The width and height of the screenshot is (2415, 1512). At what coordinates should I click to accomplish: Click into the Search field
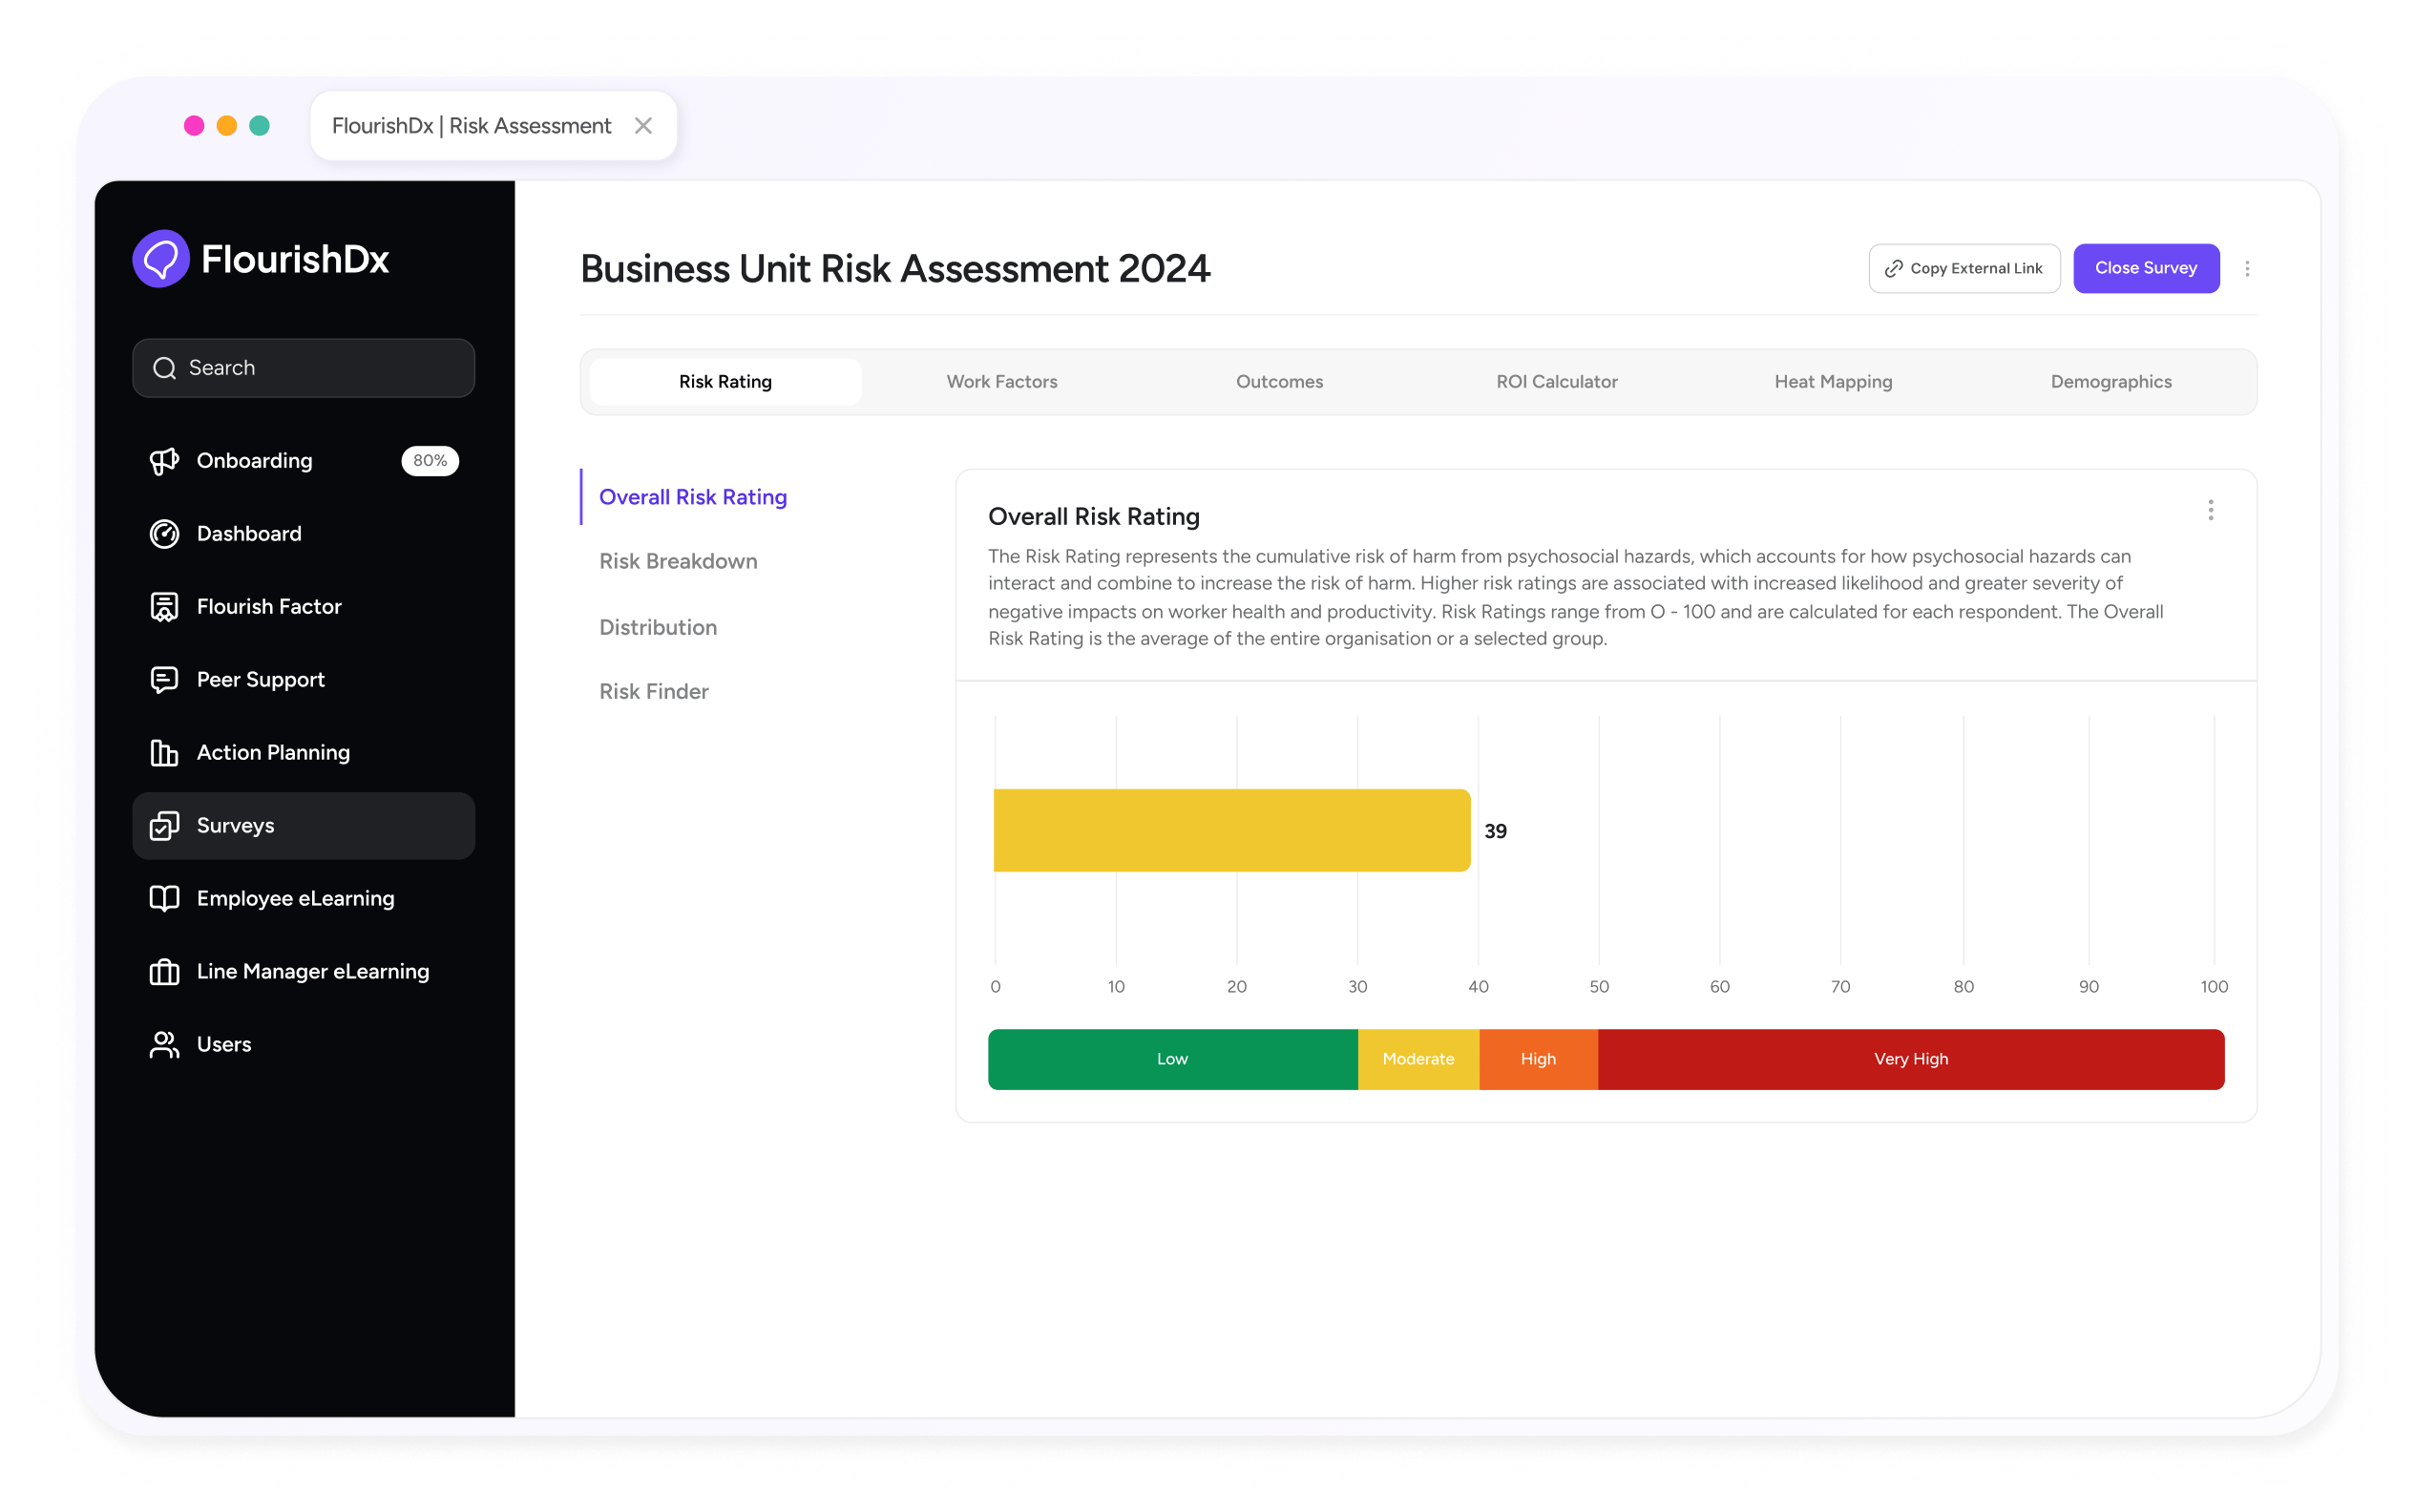(x=303, y=368)
